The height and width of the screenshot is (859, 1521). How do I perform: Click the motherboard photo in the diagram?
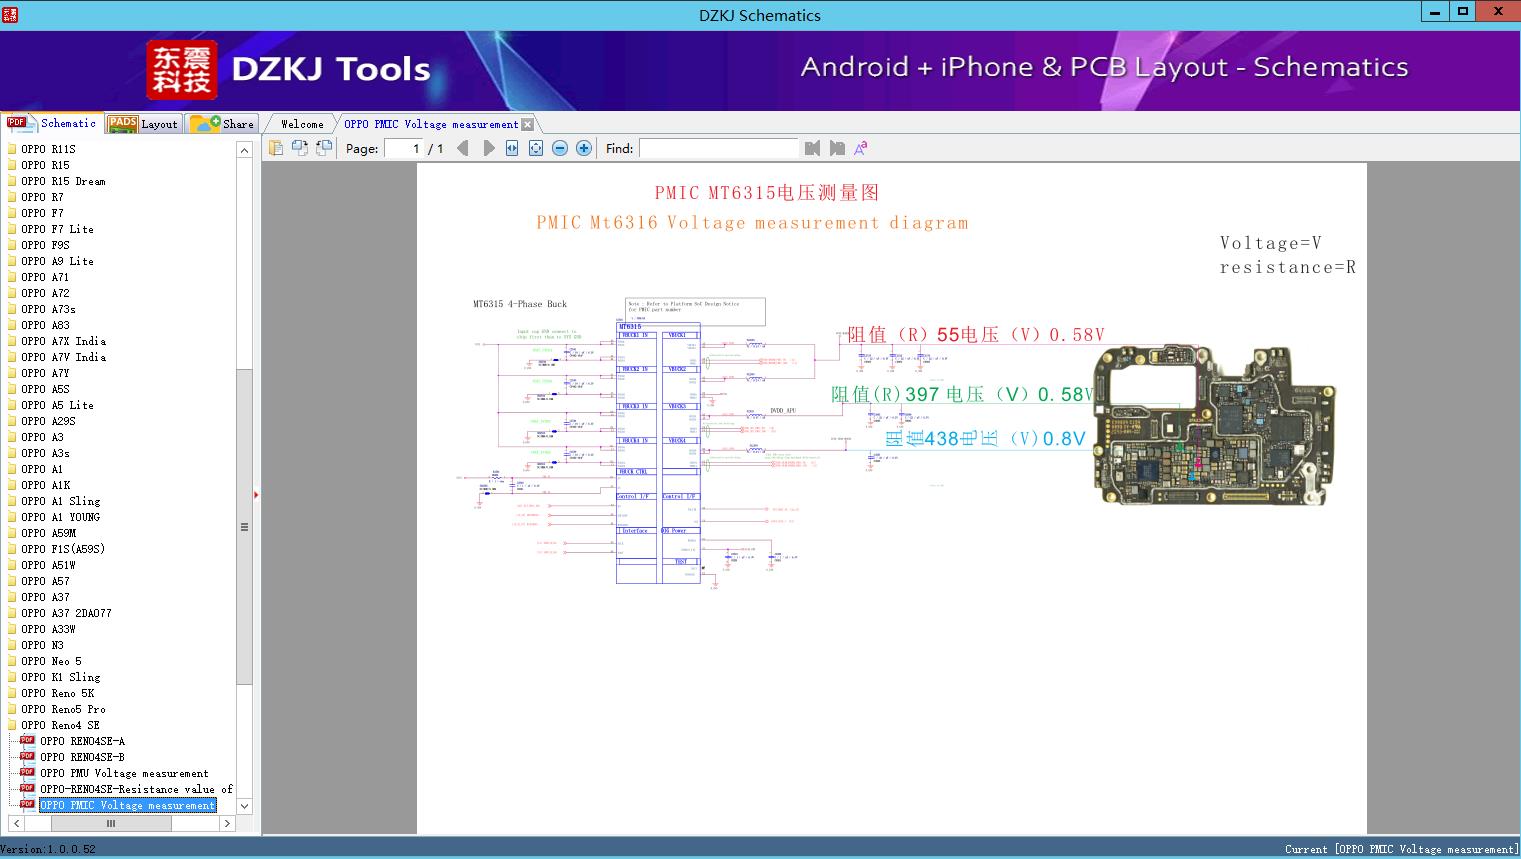(1215, 427)
